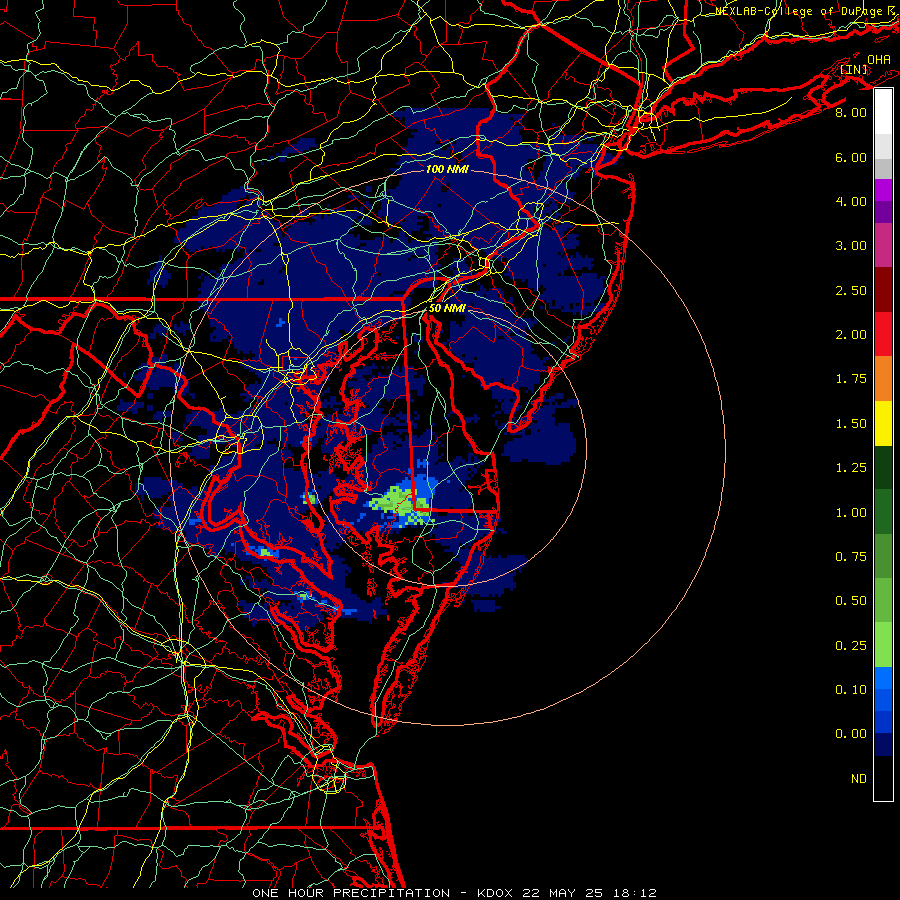This screenshot has height=900, width=900.
Task: Click the 2.50 legend value
Action: 851,290
